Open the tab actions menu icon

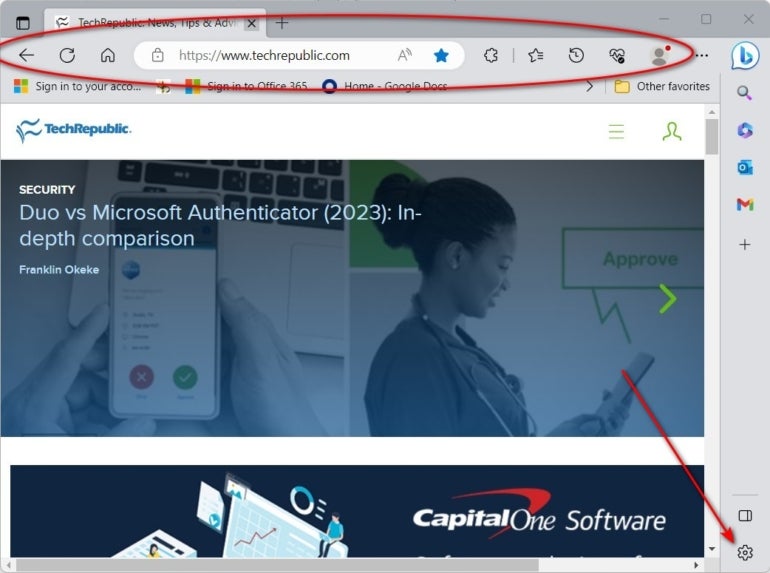point(23,23)
